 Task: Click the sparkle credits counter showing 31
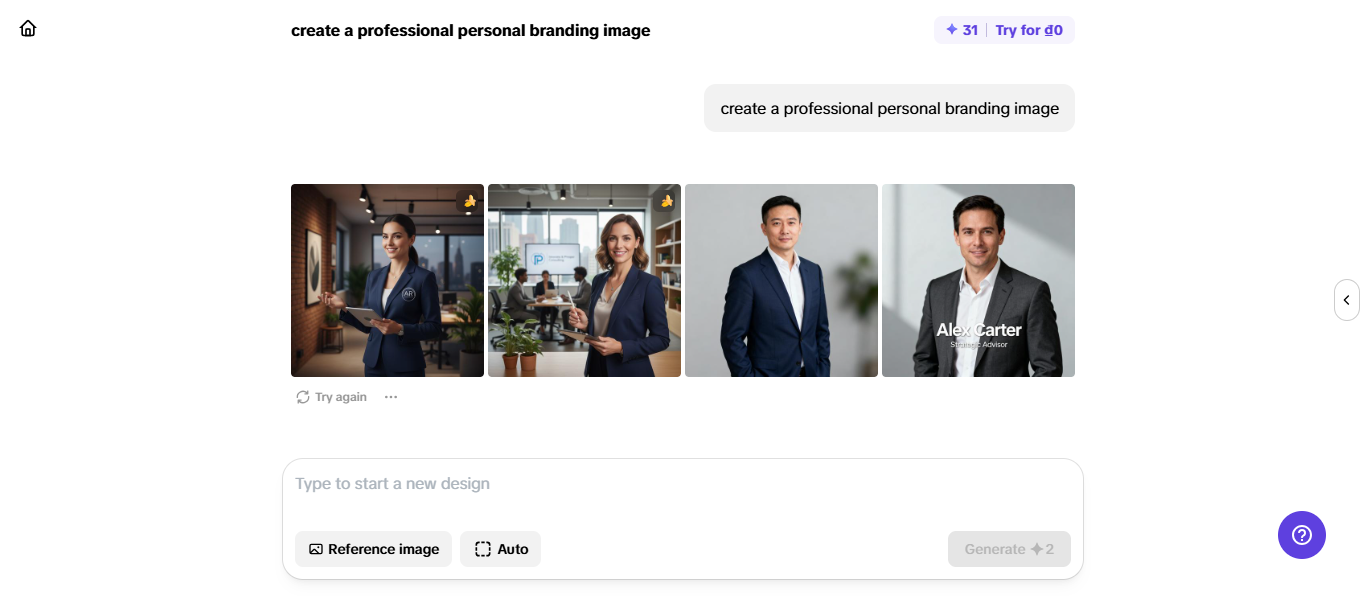pos(962,30)
